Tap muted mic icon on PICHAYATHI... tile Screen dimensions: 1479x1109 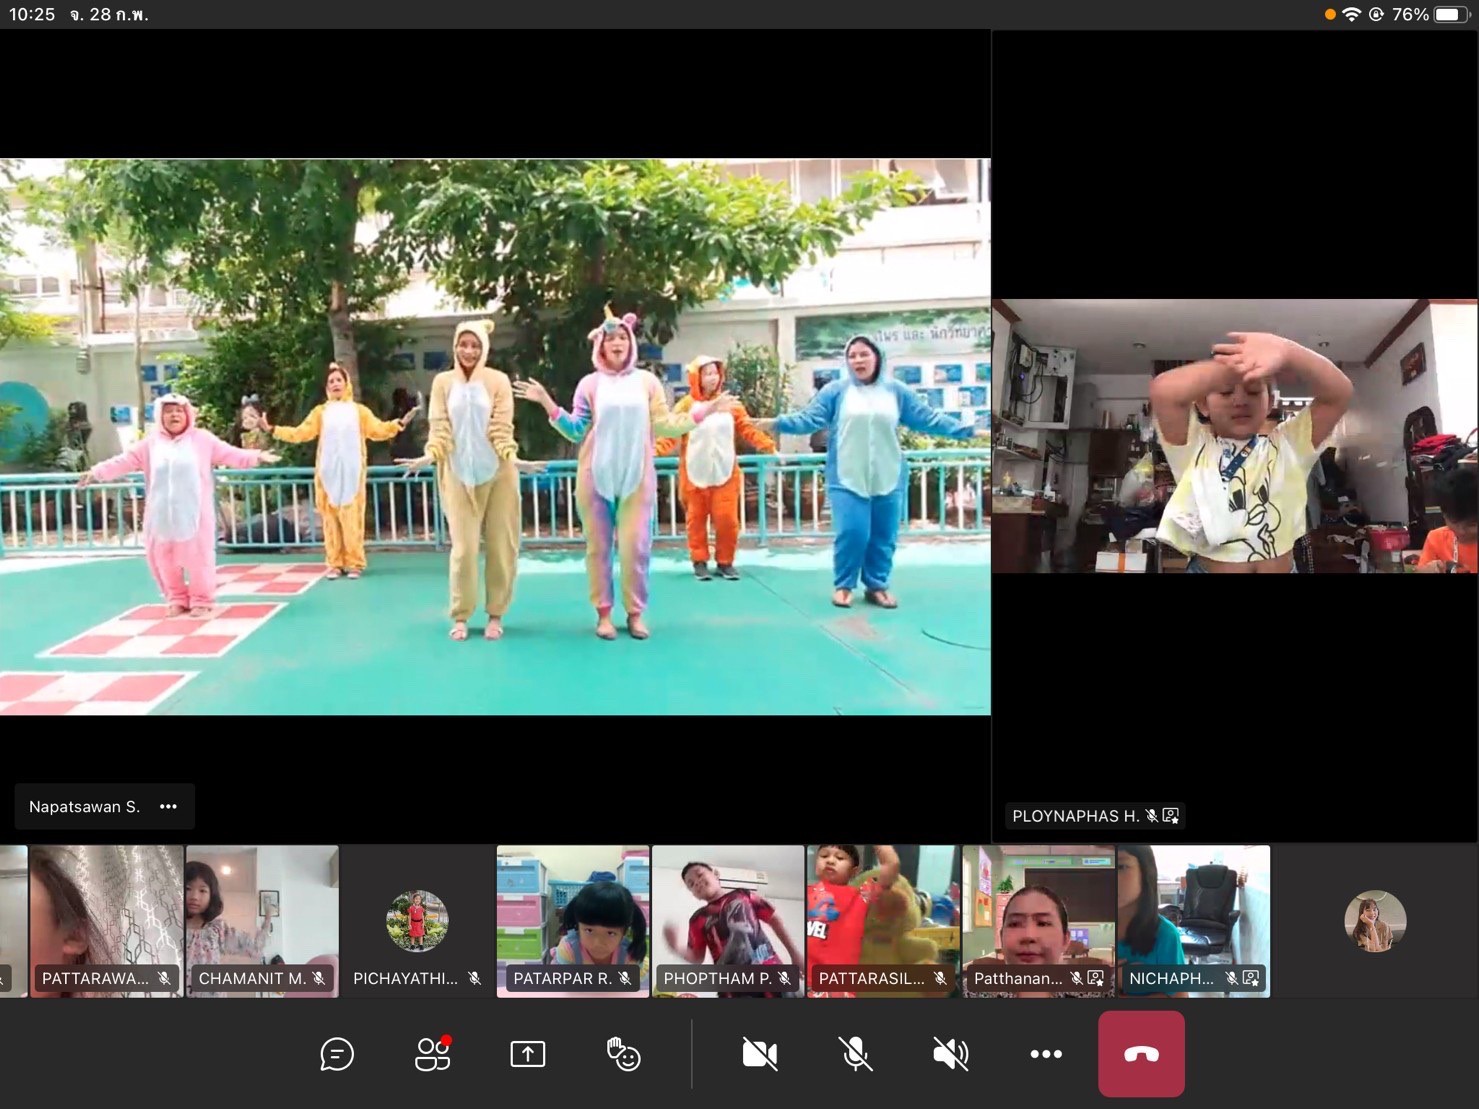point(474,978)
